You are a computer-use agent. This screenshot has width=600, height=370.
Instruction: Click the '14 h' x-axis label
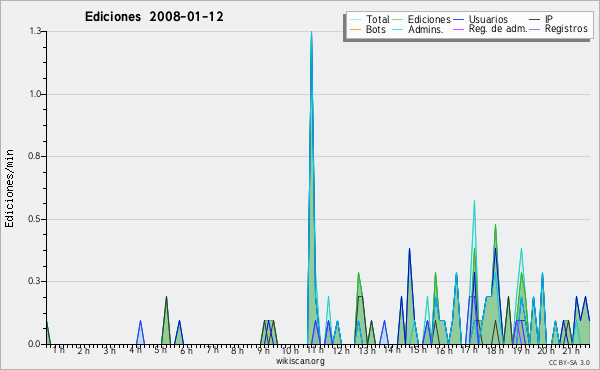pyautogui.click(x=392, y=350)
